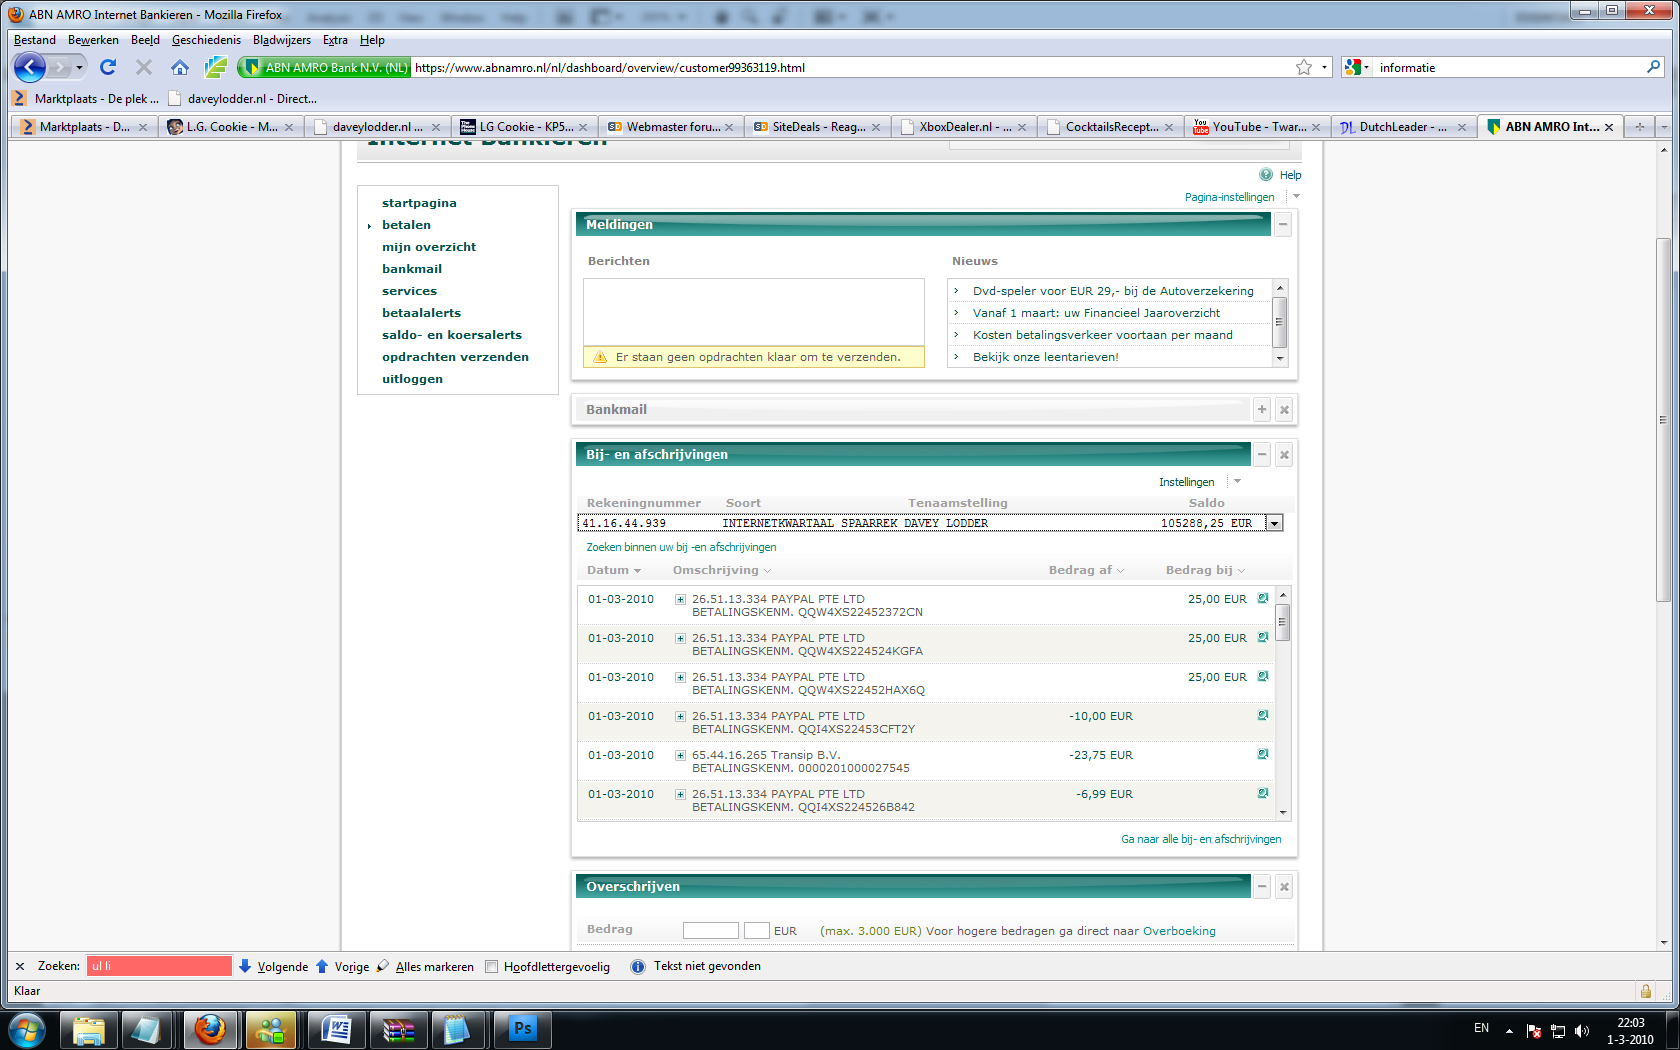Switch to the Webmaster forum tab
This screenshot has height=1050, width=1680.
tap(671, 127)
